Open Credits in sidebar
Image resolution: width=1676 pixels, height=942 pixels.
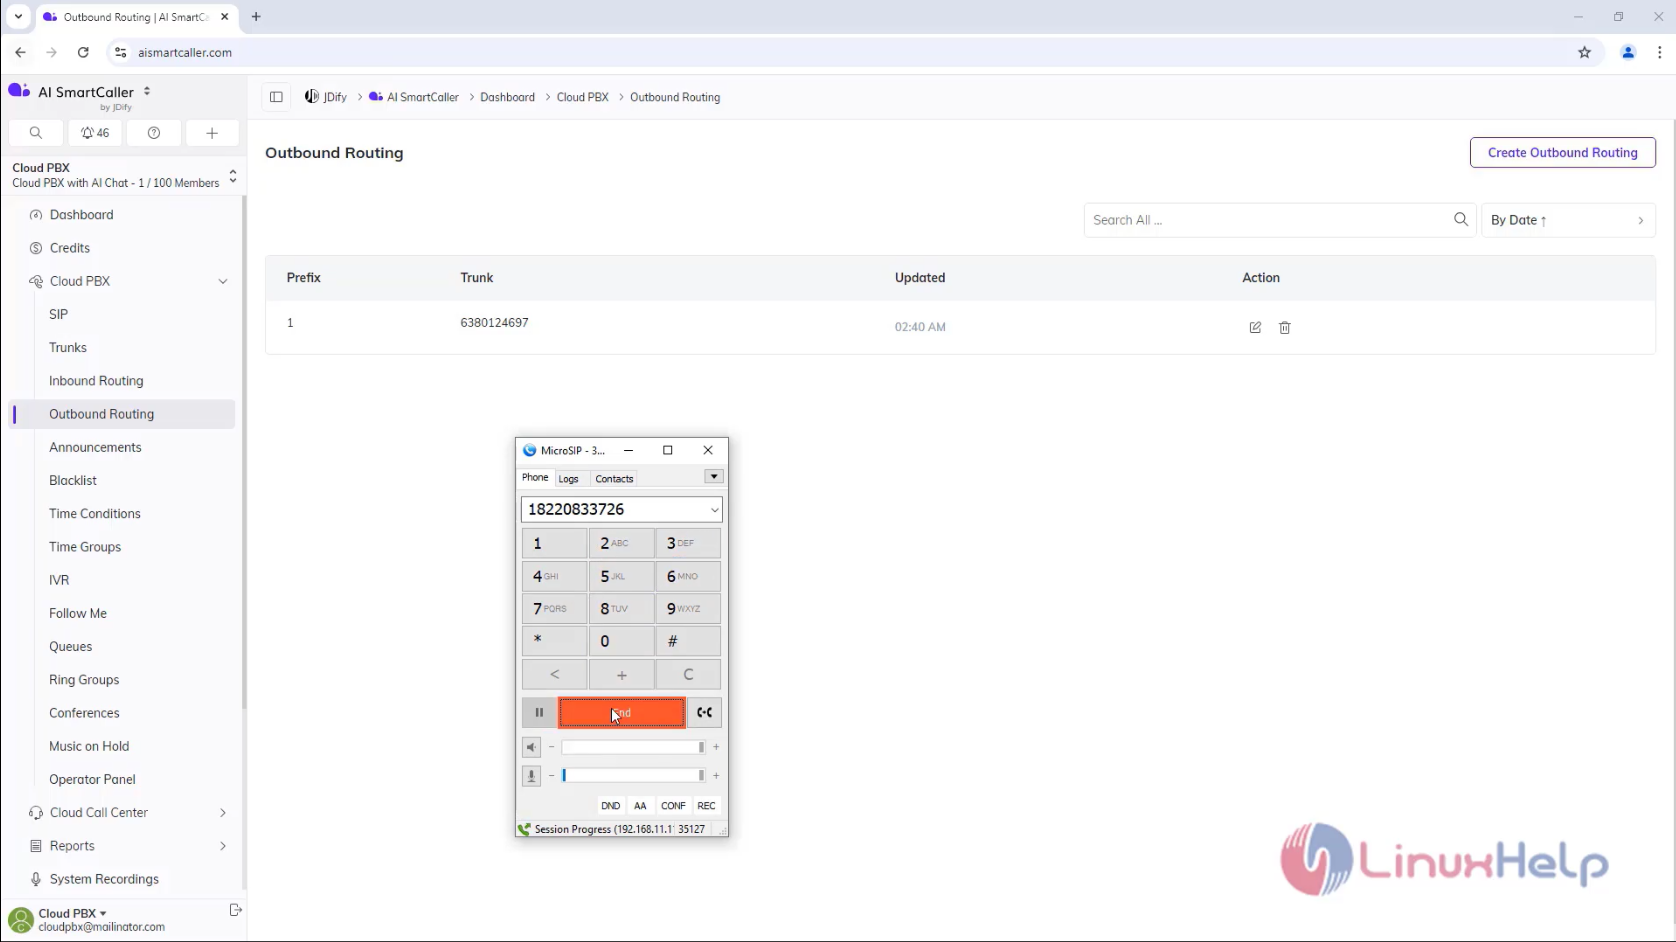70,248
